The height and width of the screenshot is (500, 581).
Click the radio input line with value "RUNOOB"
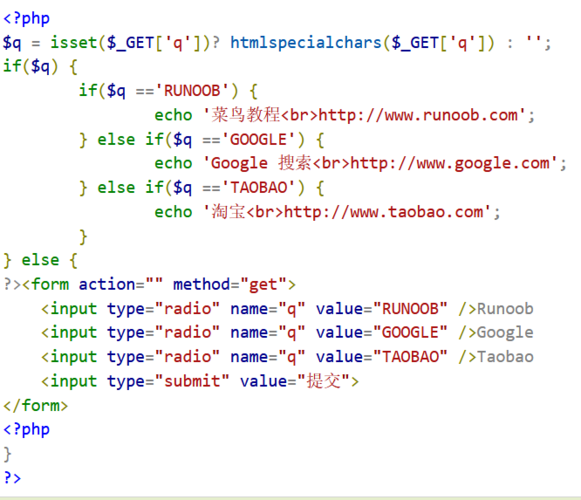pos(287,309)
